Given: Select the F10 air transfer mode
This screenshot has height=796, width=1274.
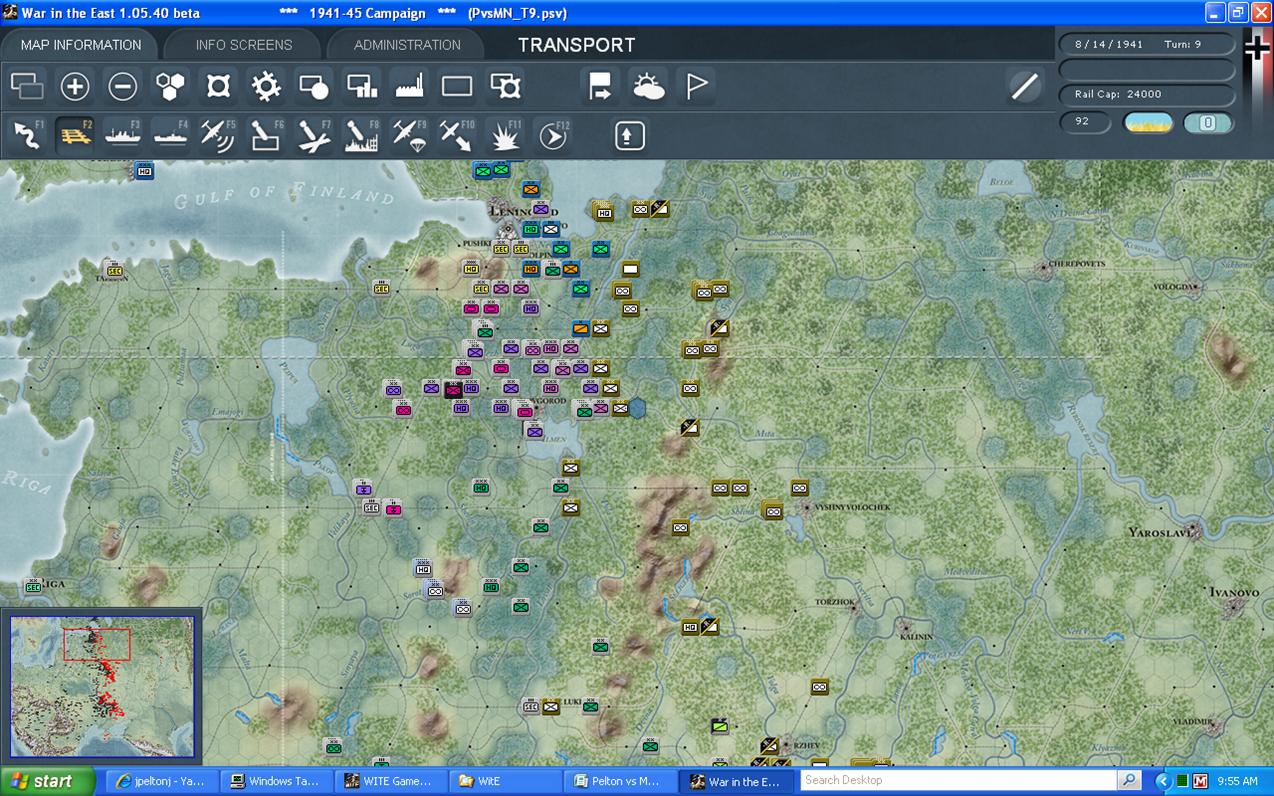Looking at the screenshot, I should point(457,135).
